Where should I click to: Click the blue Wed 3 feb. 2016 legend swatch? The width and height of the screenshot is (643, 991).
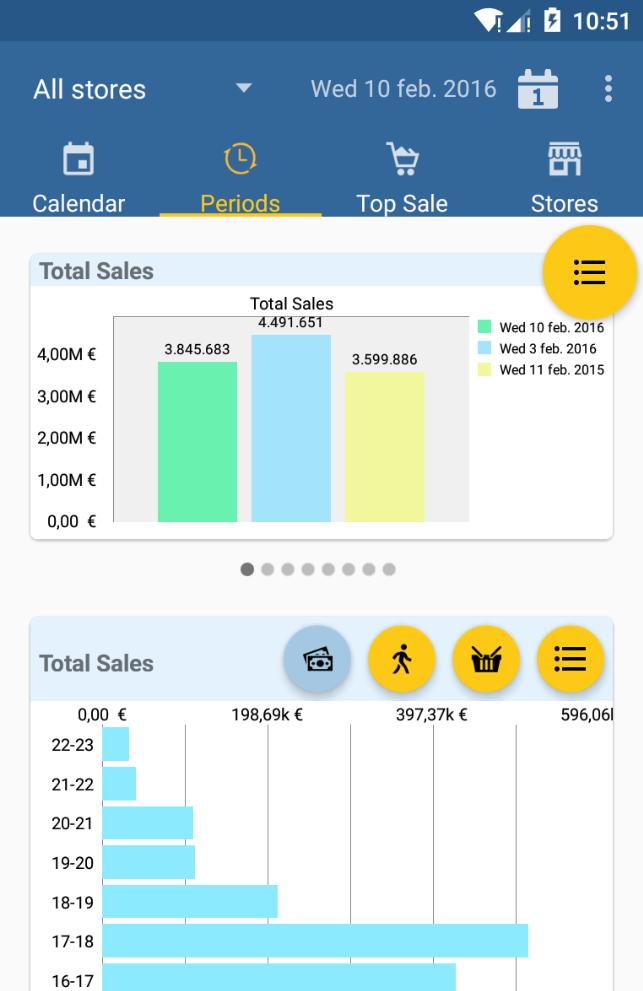pyautogui.click(x=485, y=348)
